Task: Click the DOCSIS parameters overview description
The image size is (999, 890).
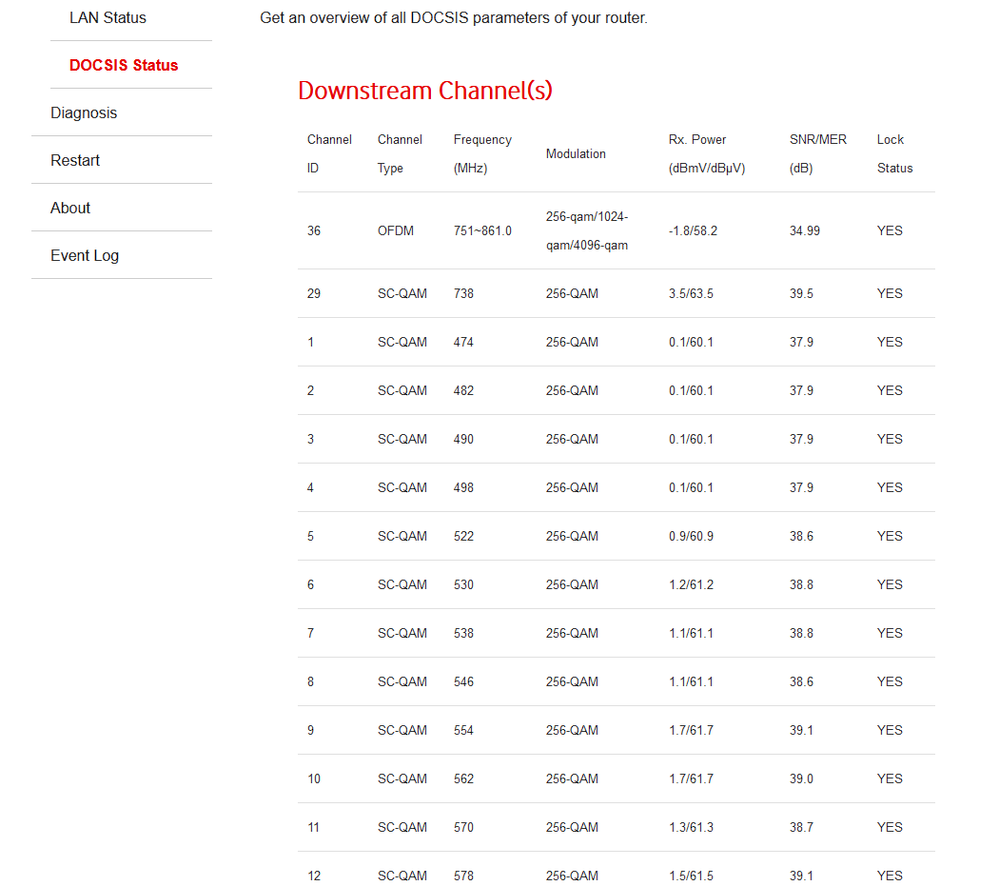Action: coord(454,18)
